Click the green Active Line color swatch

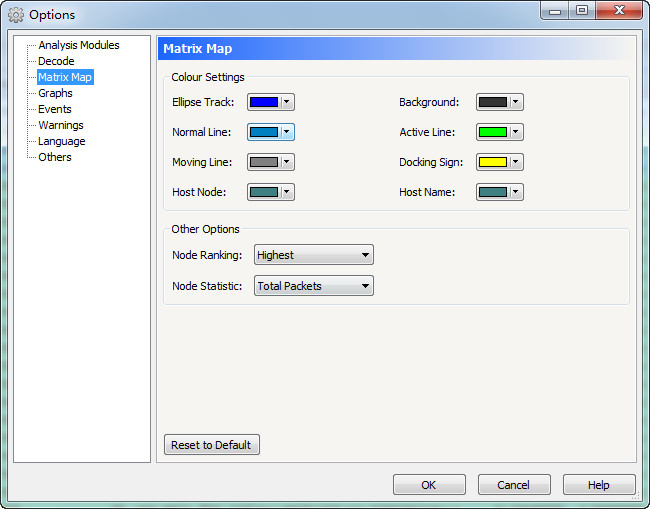click(x=493, y=132)
